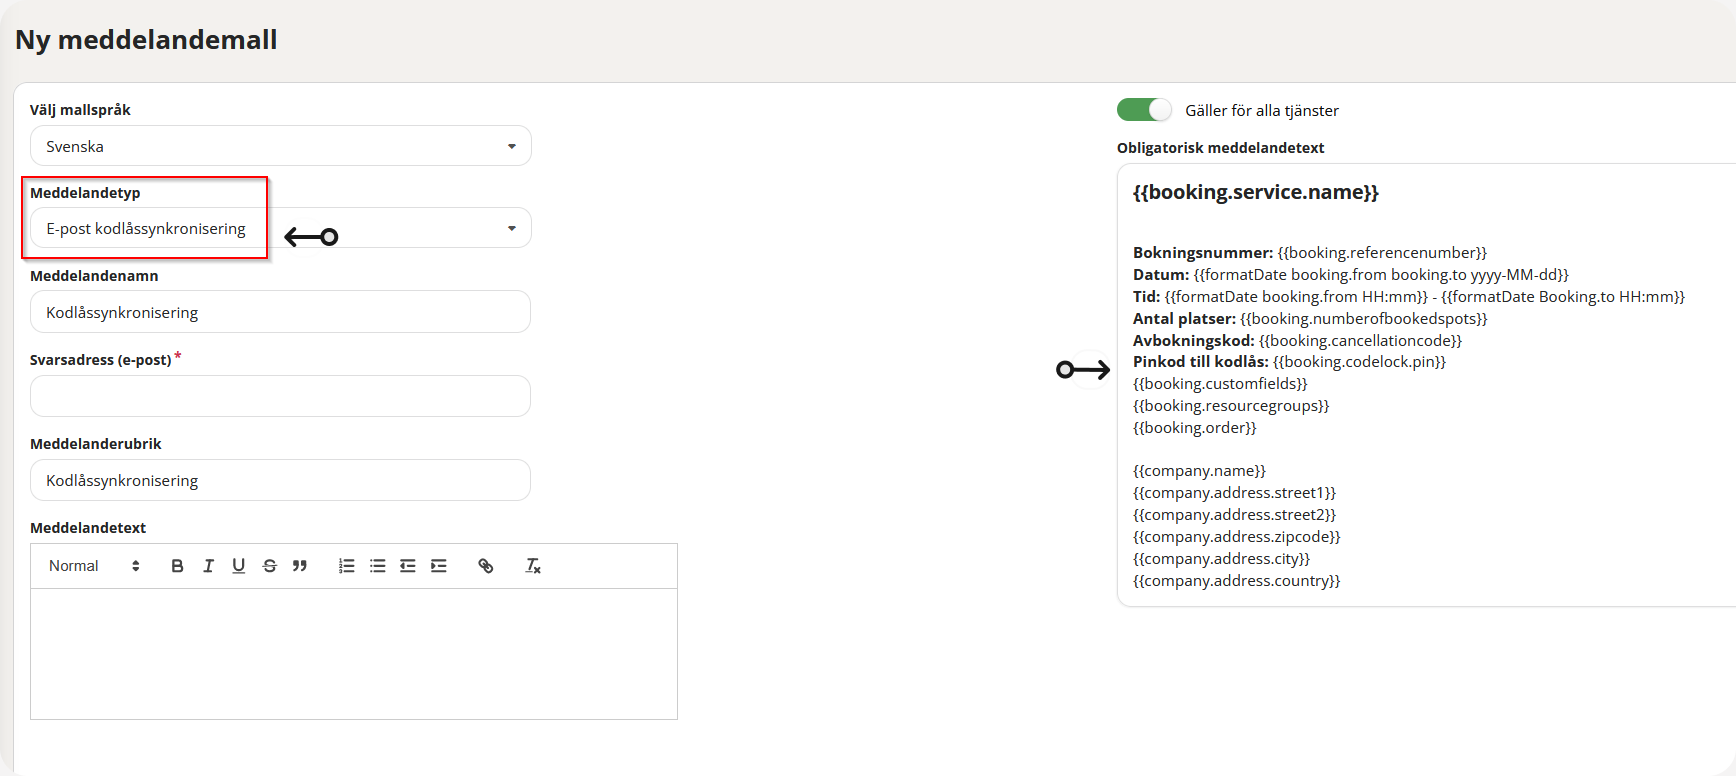Open the Meddelandetyp dropdown arrow
The height and width of the screenshot is (776, 1736).
(511, 228)
